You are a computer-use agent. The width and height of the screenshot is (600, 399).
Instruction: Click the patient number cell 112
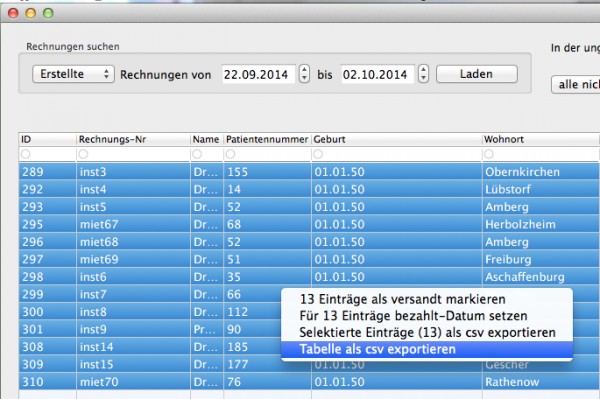[253, 312]
